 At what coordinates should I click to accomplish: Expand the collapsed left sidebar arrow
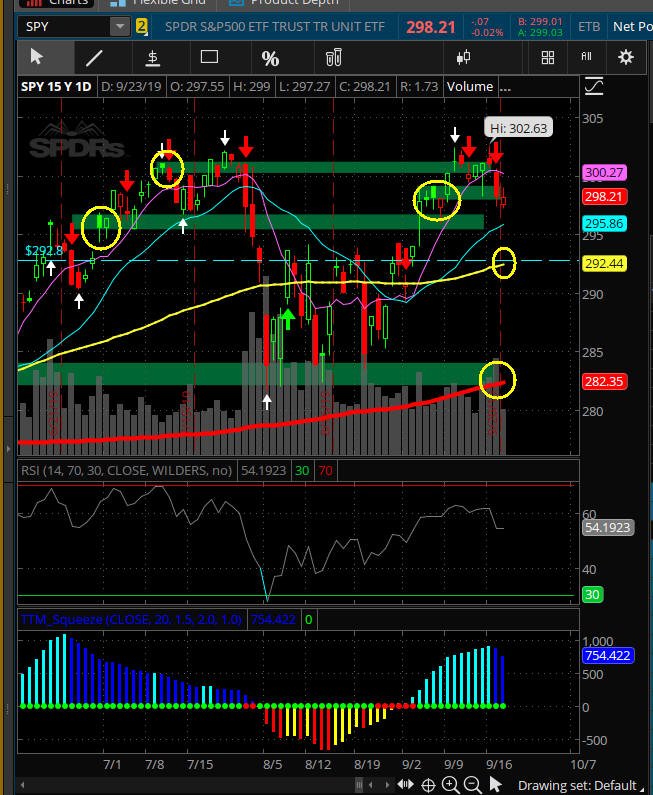click(x=8, y=448)
